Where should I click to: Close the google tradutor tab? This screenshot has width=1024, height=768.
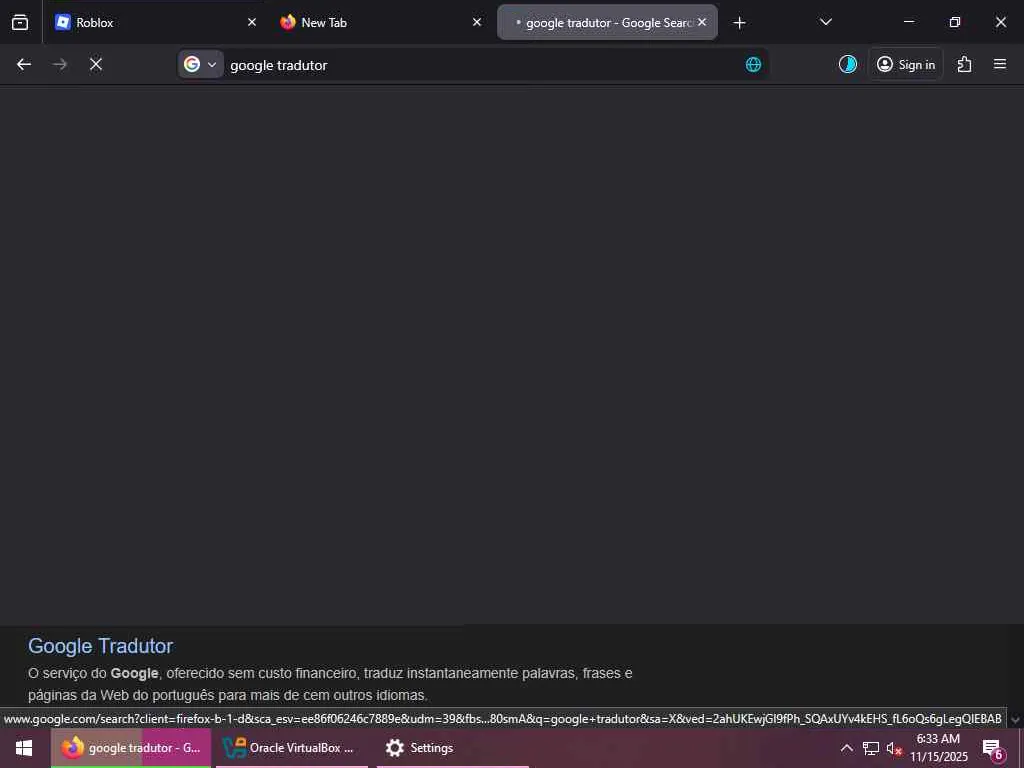pos(702,22)
